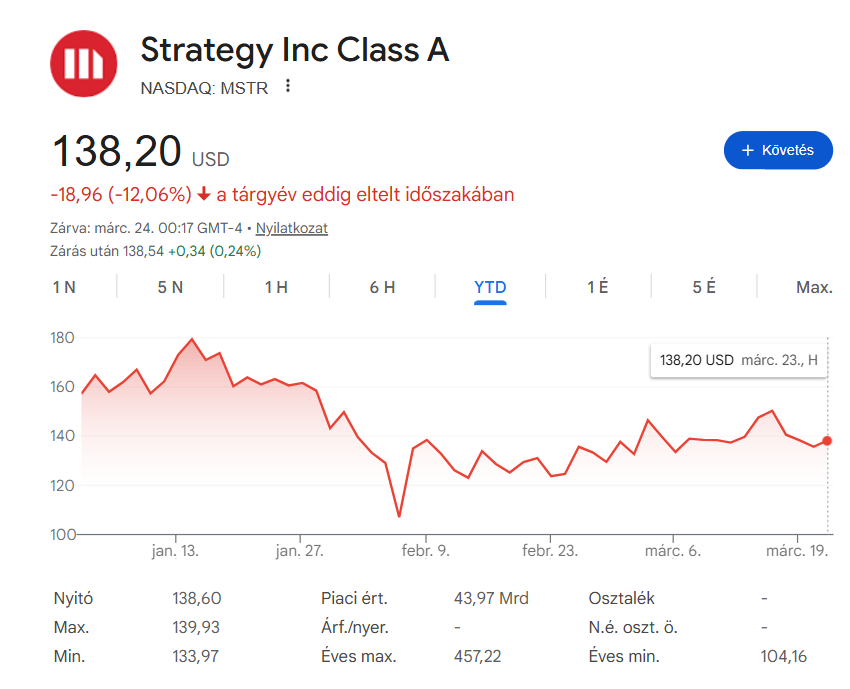
Task: Click the red down arrow indicator
Action: pos(204,194)
